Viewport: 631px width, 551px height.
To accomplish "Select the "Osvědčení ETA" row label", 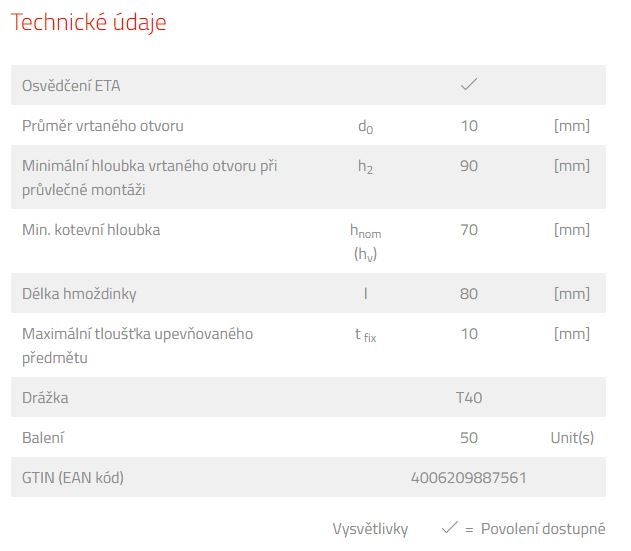I will pyautogui.click(x=71, y=86).
